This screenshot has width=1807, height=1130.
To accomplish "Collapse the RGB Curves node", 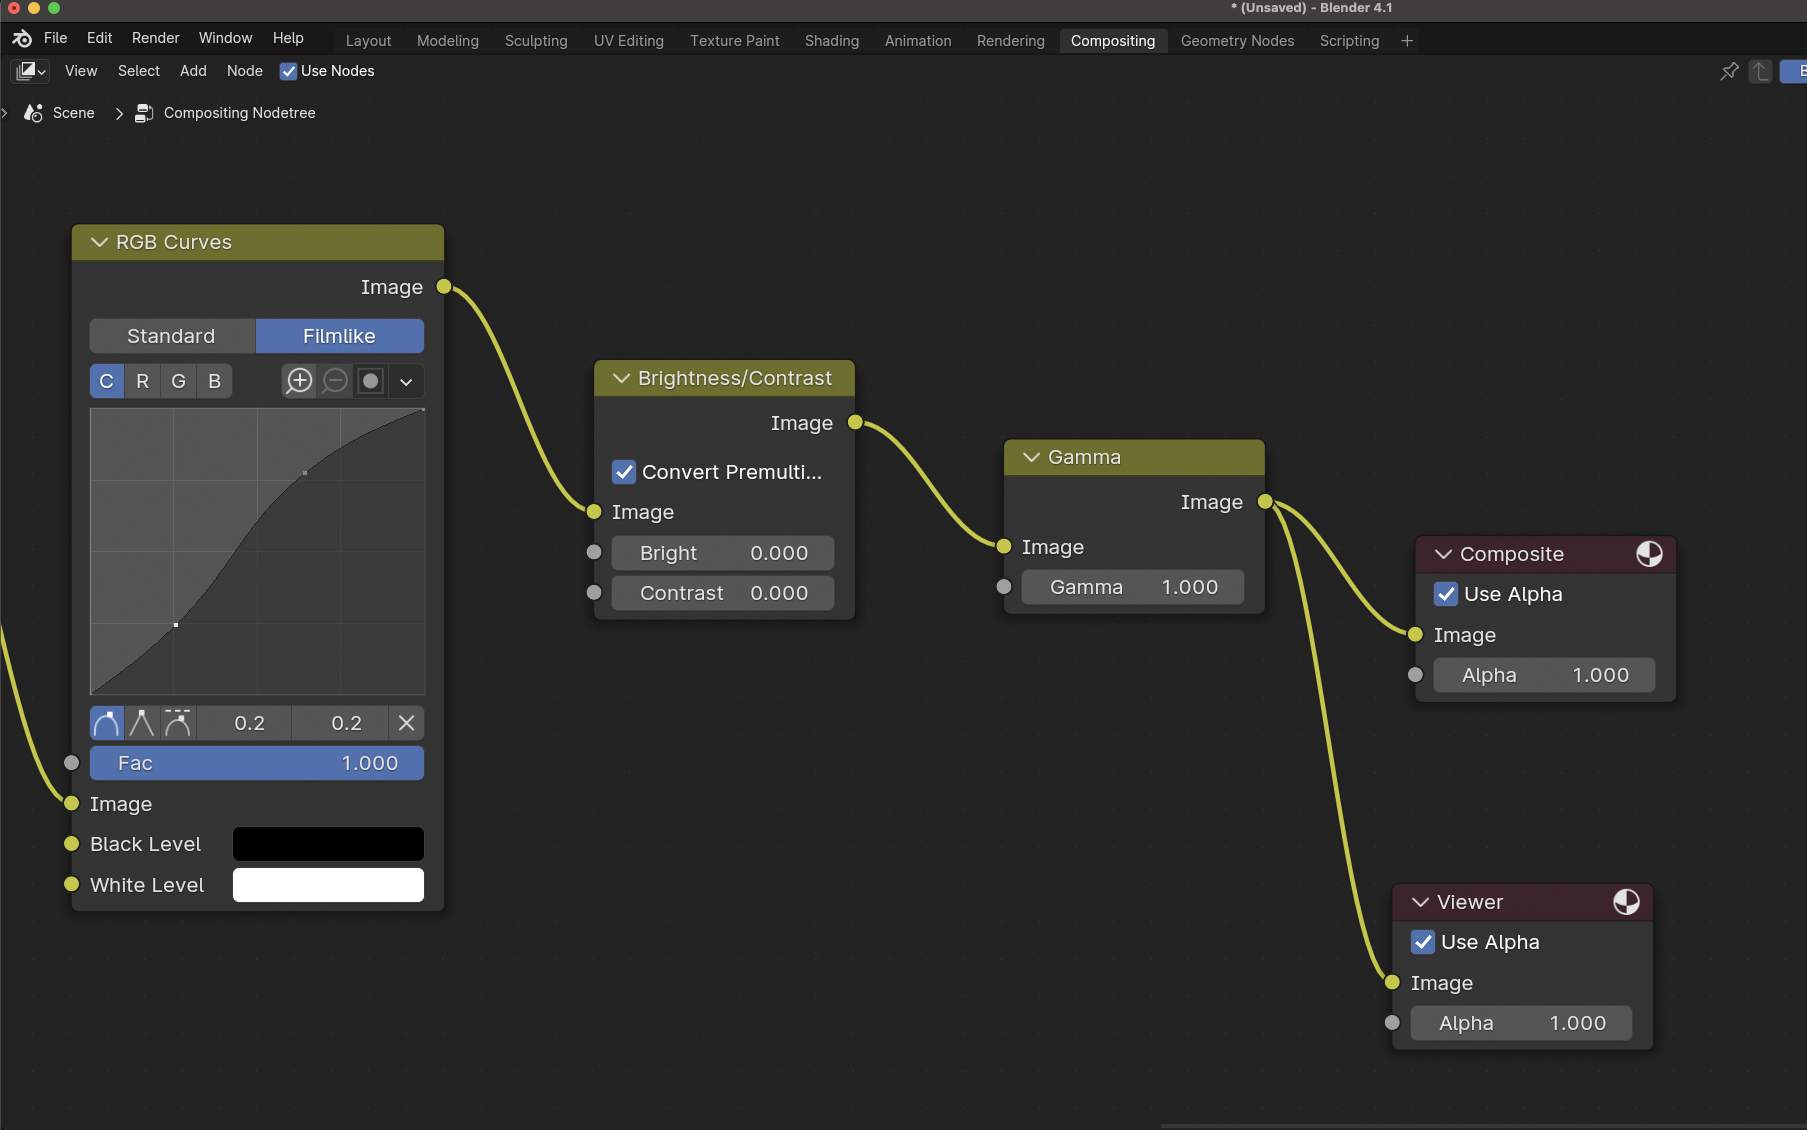I will pos(99,242).
